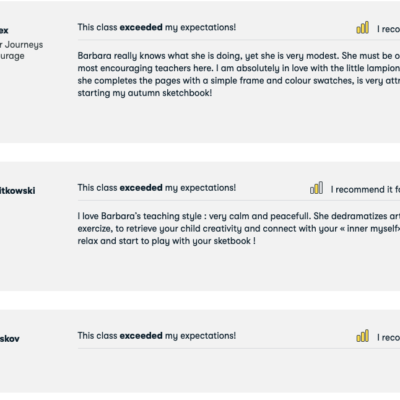
Task: Open the reviewer profile ending in "itkowski"
Action: (x=17, y=191)
